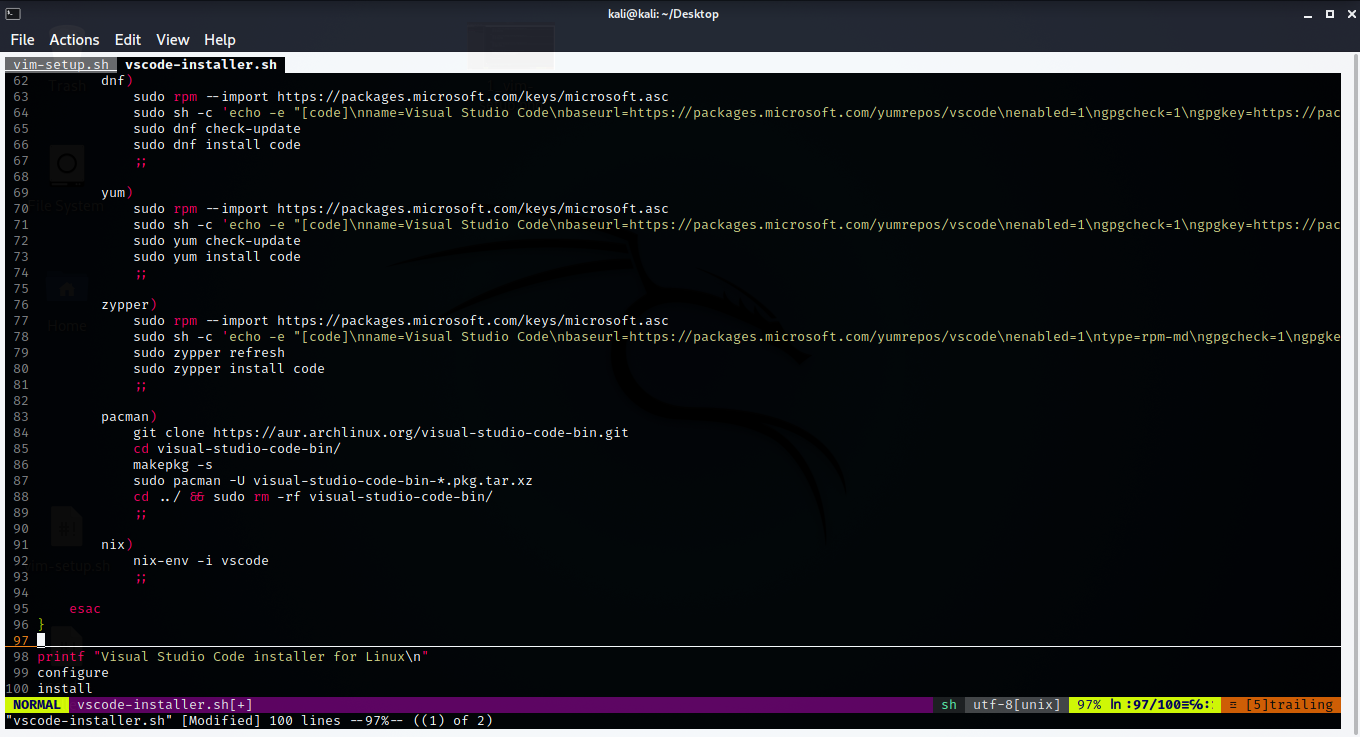Place cursor on 'sudo dnf install code'
Screen dimensions: 1360x737
click(217, 145)
